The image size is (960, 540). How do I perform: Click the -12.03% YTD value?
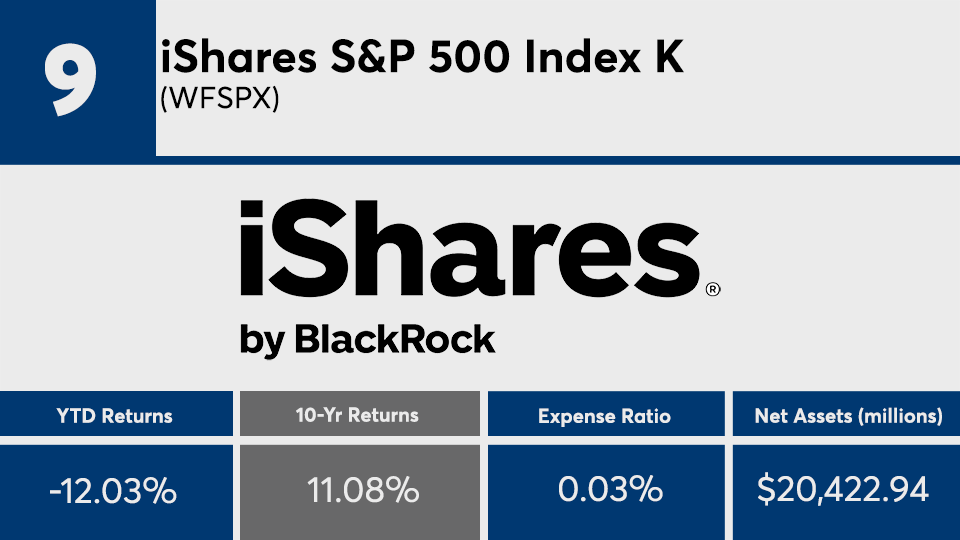(x=116, y=491)
